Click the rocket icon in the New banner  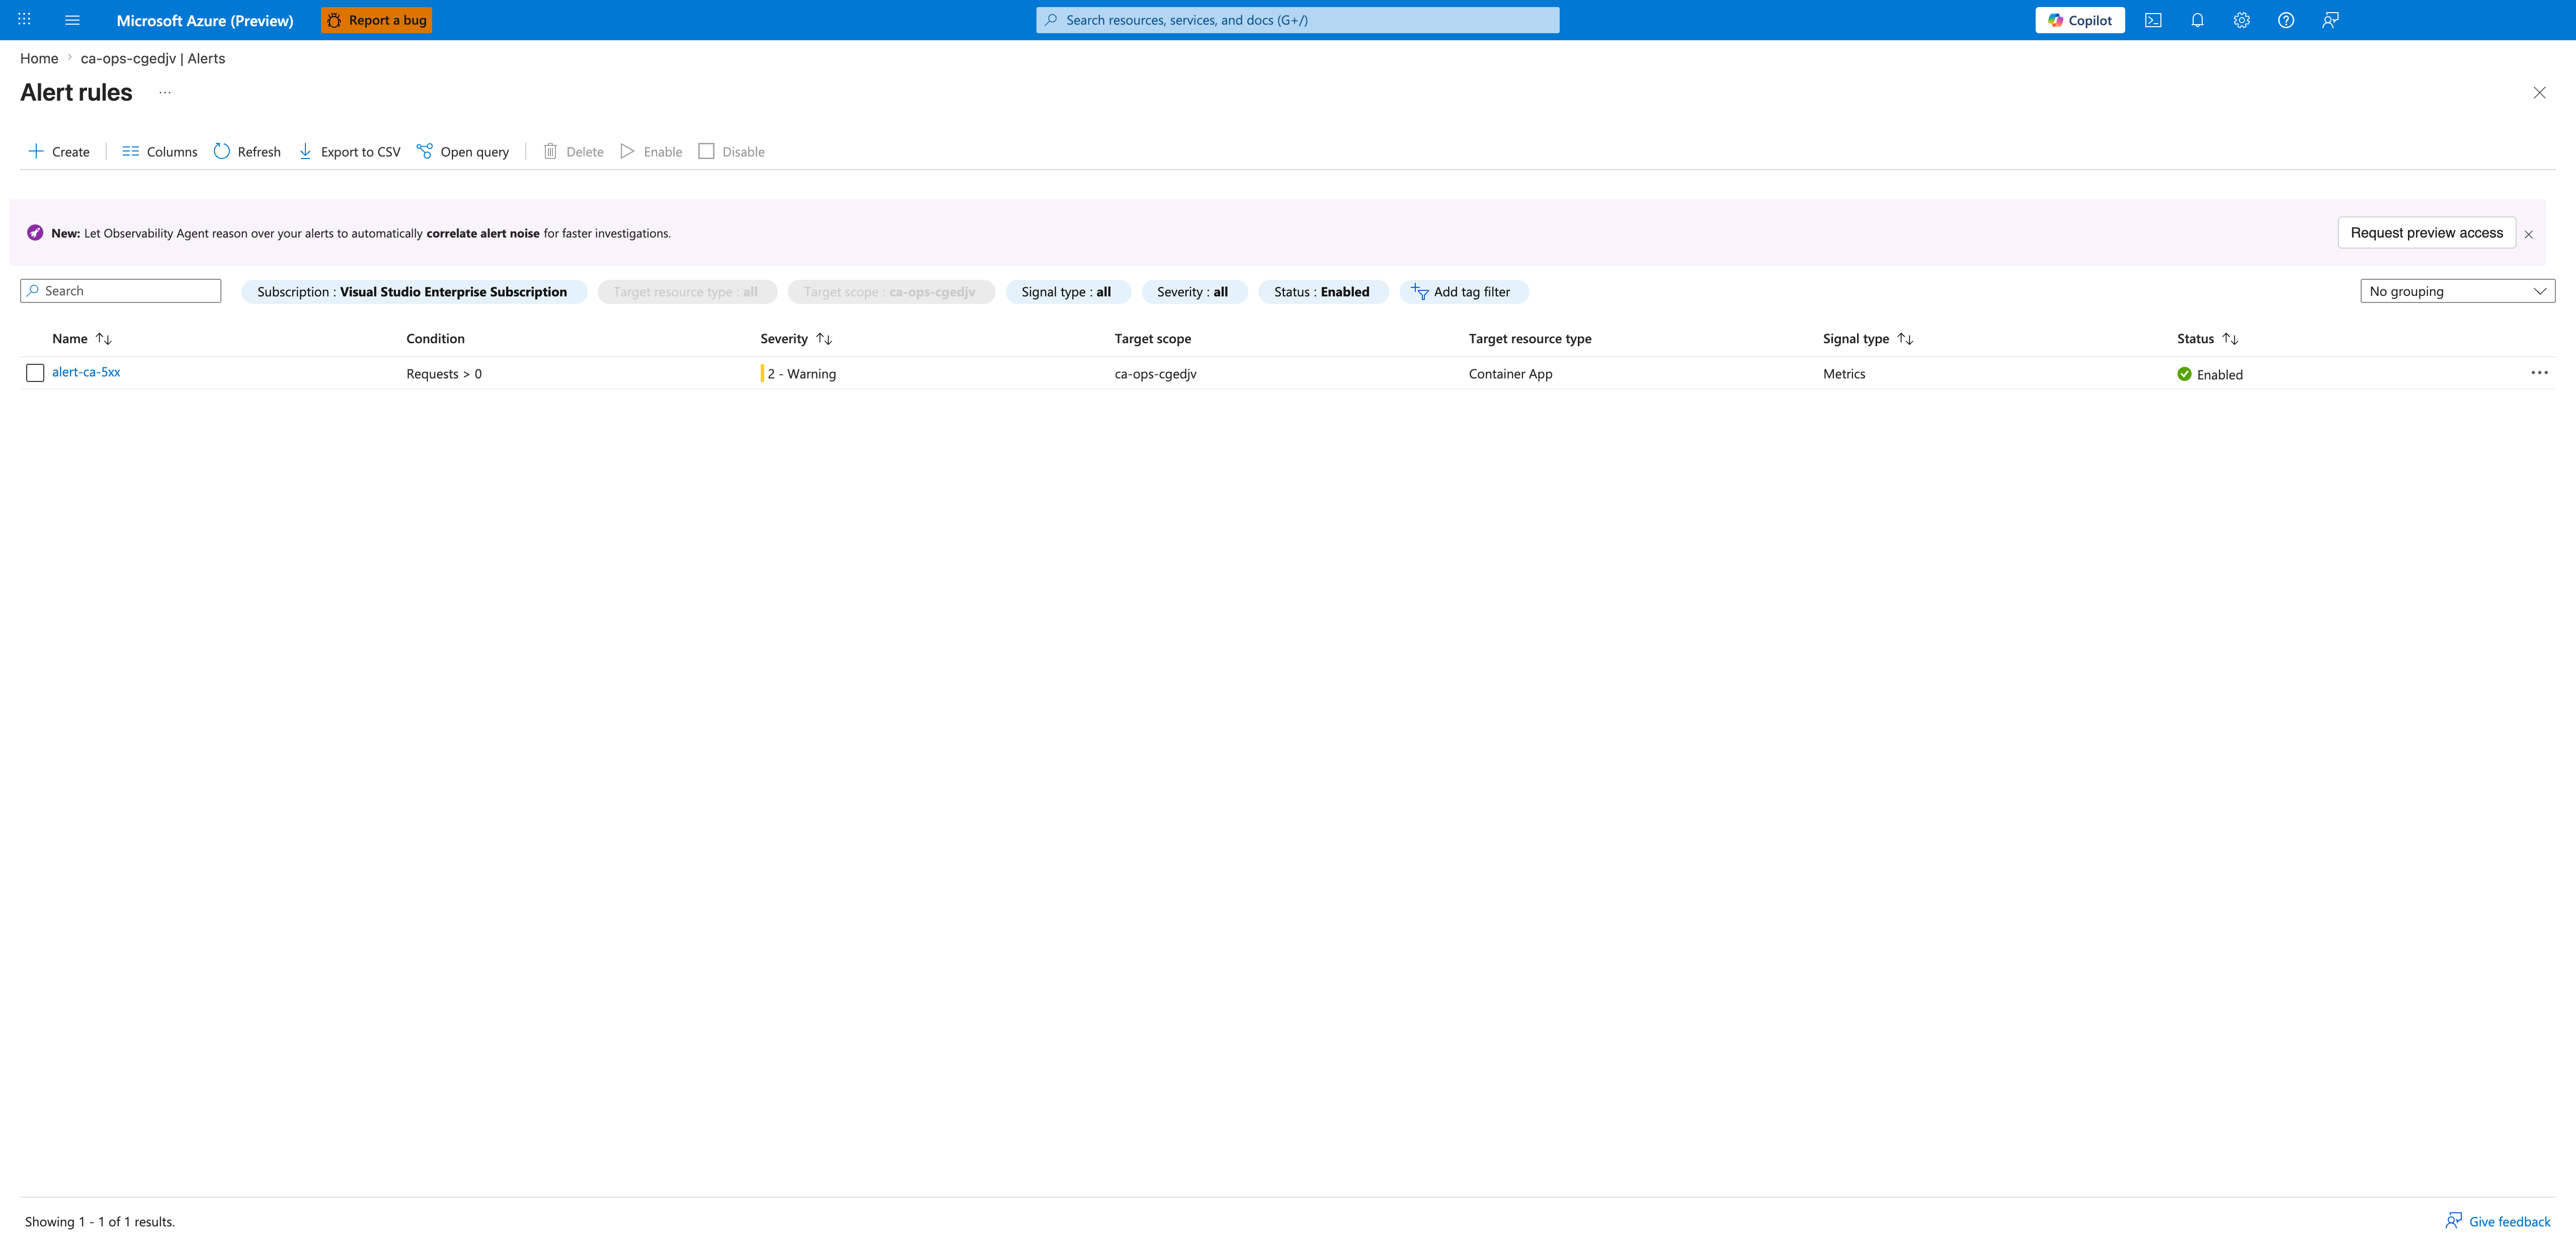tap(35, 233)
